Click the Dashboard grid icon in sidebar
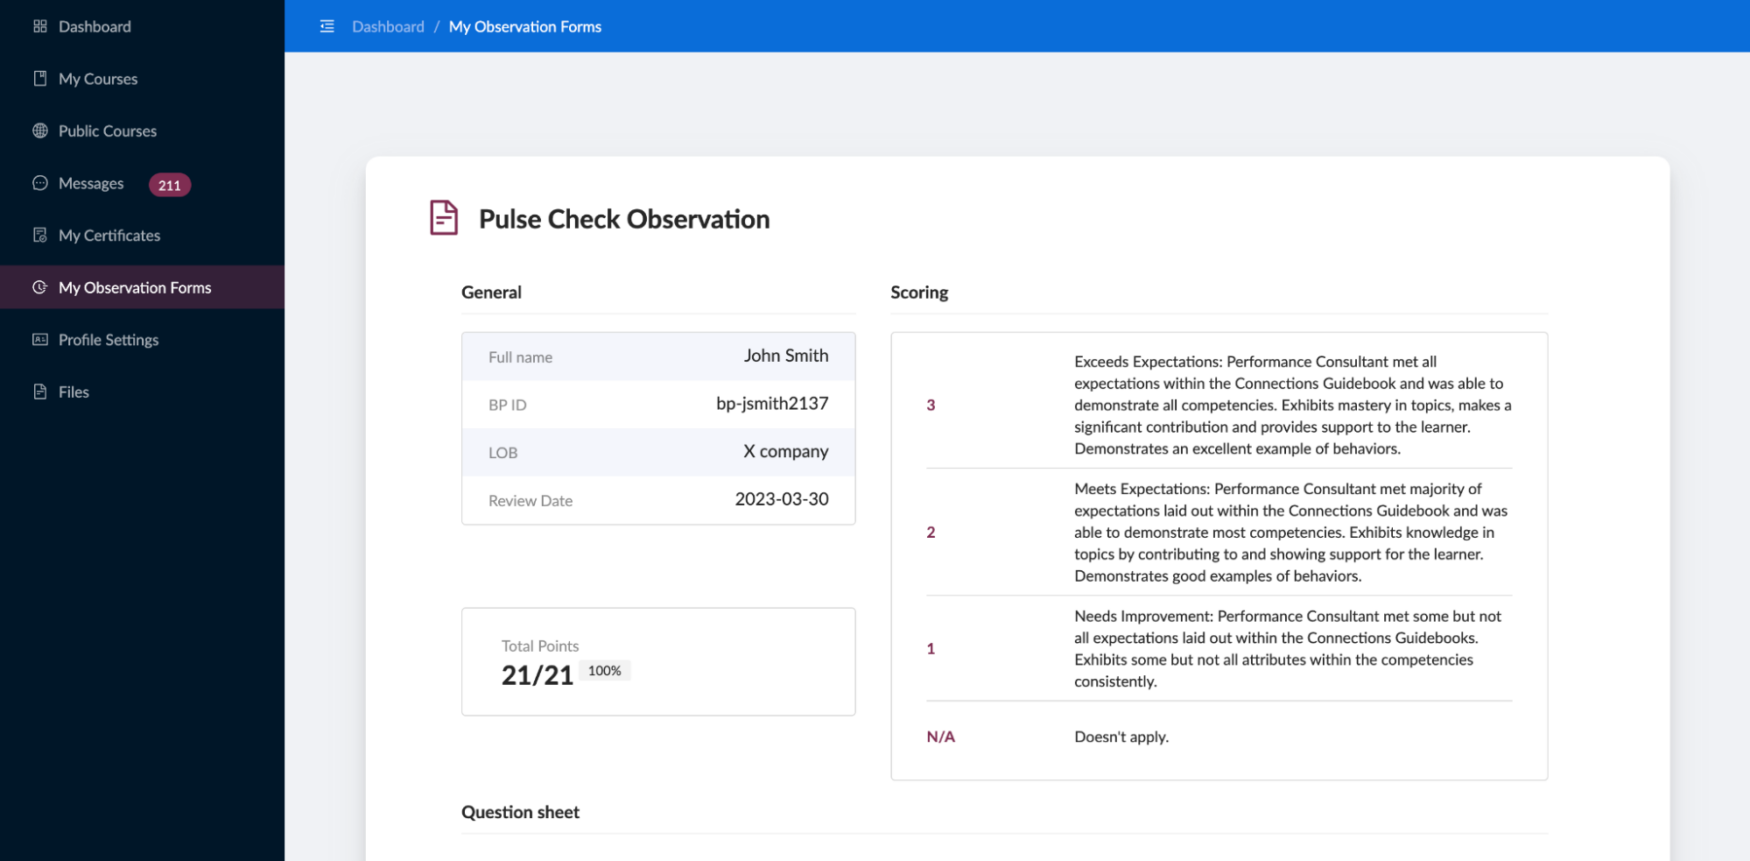 (x=40, y=26)
